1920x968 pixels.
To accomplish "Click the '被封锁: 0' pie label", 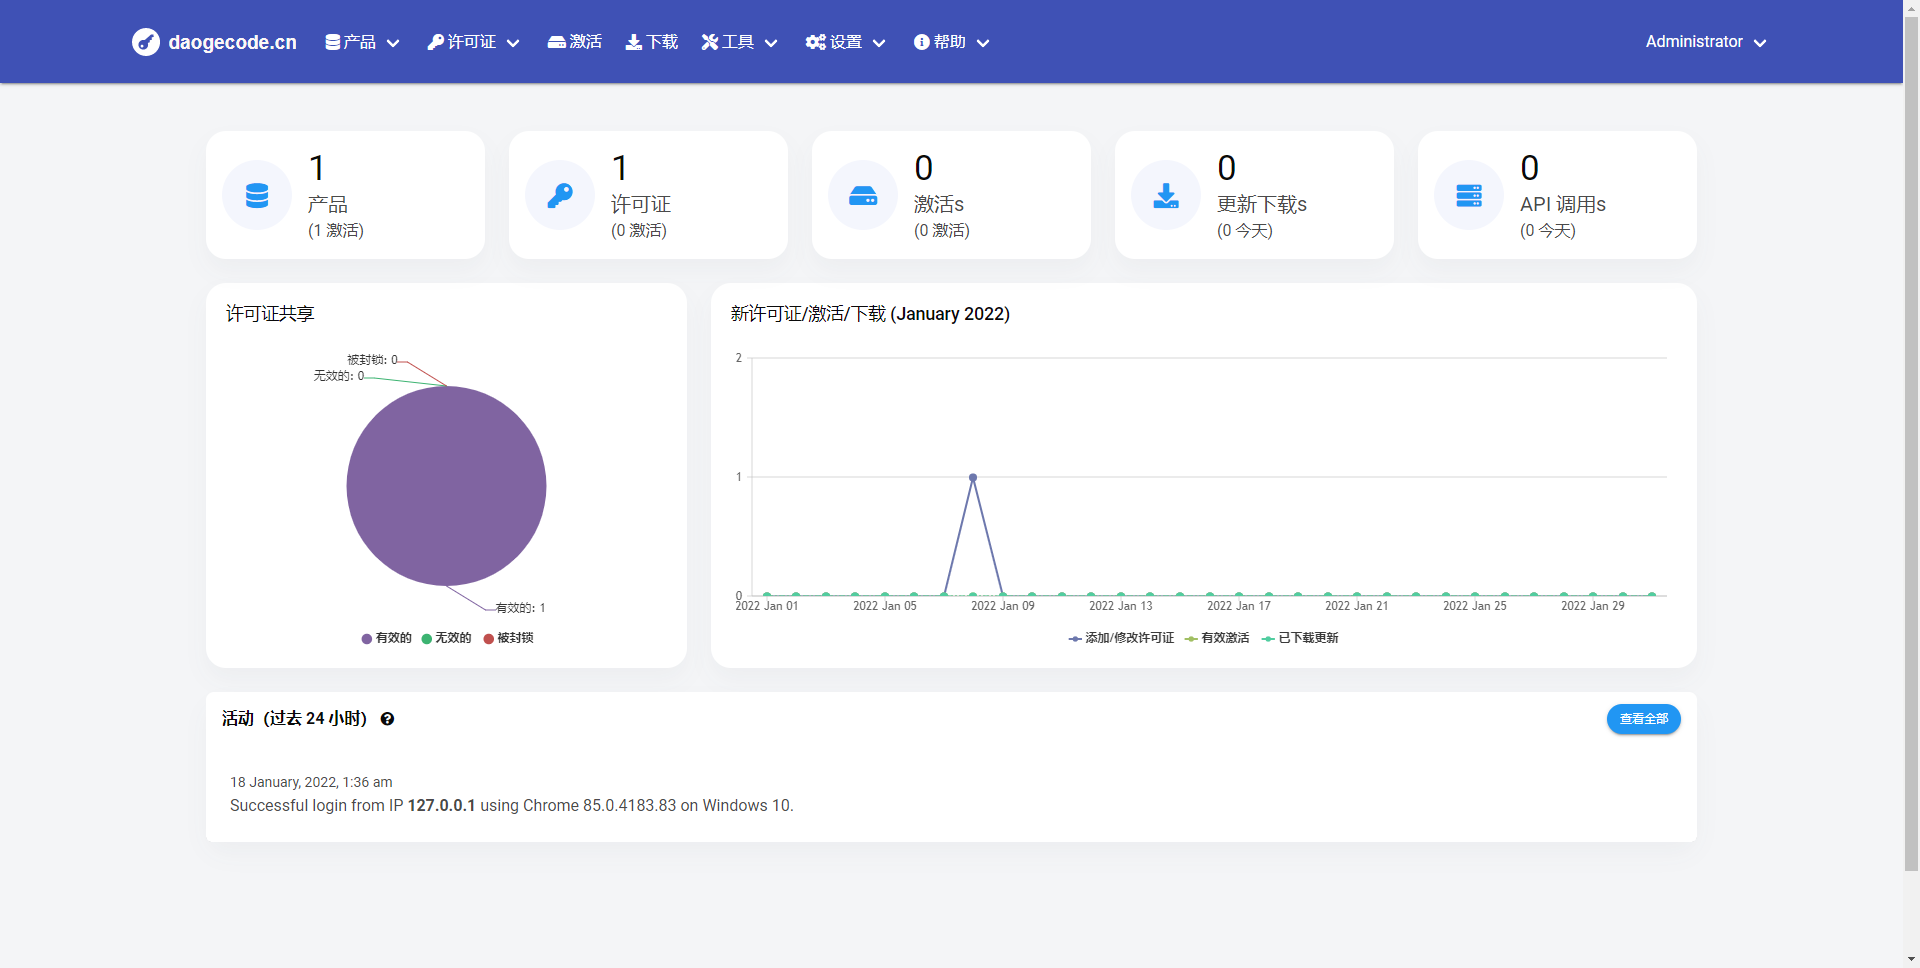I will (372, 360).
